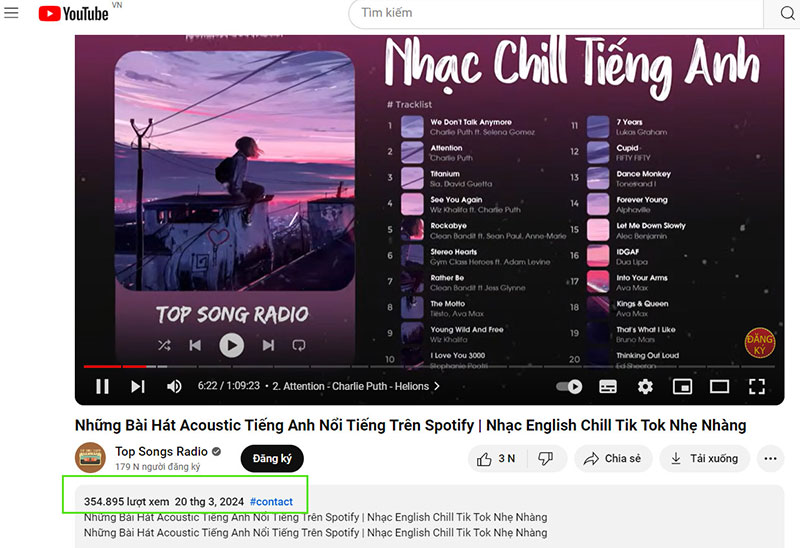Open the hamburger guide menu
This screenshot has height=548, width=800.
(x=11, y=13)
